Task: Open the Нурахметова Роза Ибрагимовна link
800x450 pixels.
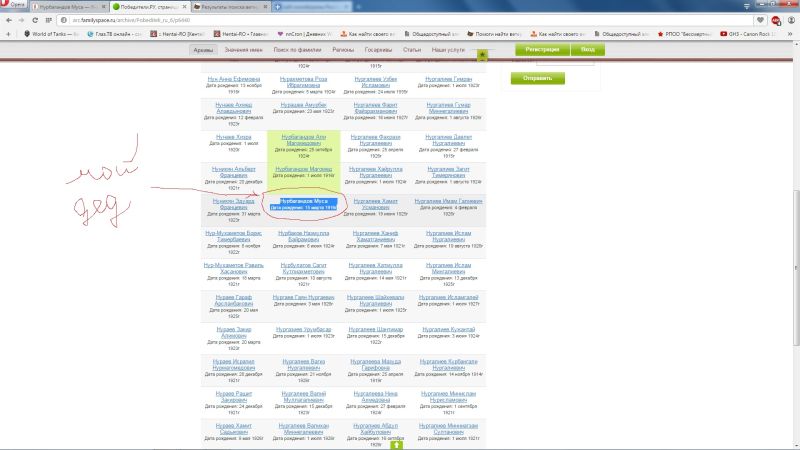Action: point(304,82)
